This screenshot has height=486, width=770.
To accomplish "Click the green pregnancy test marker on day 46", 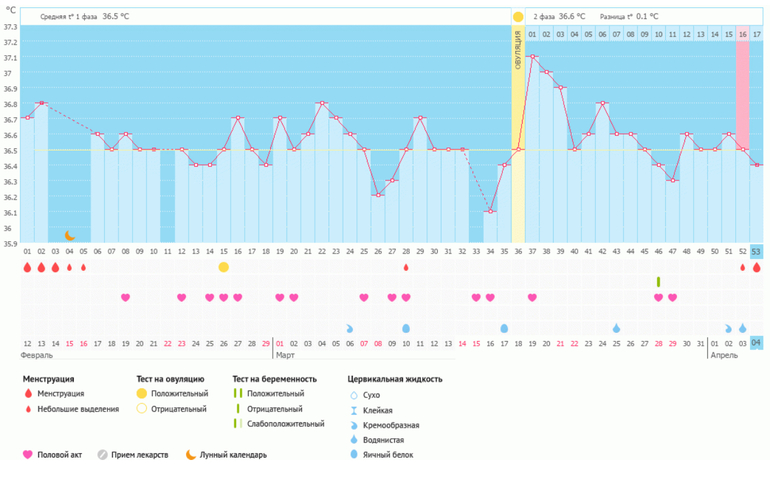I will tap(658, 282).
